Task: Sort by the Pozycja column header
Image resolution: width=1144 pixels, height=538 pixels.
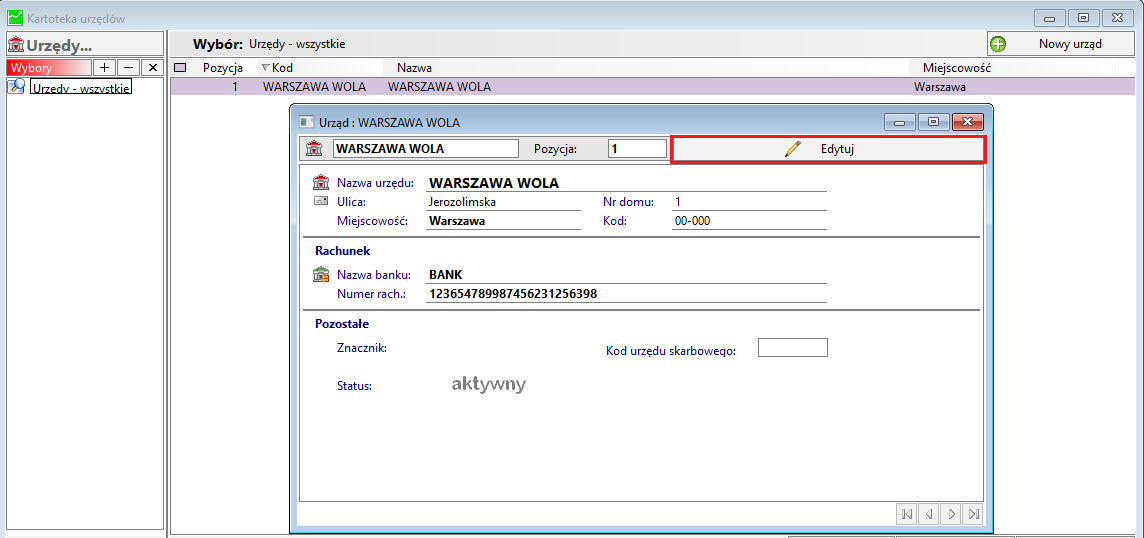Action: 223,68
